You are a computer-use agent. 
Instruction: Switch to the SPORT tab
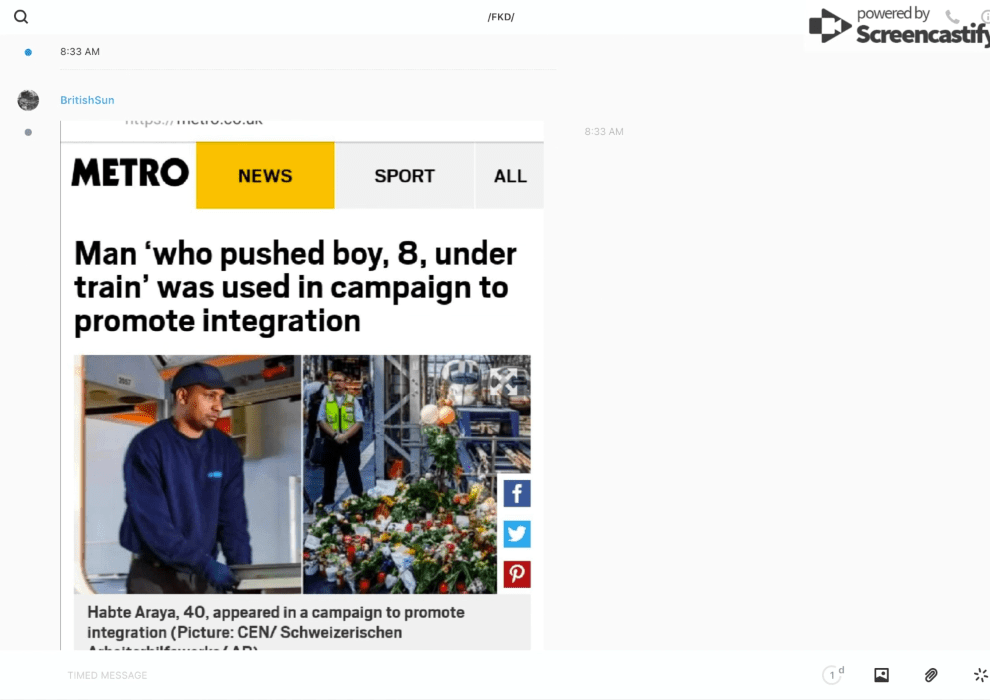[x=404, y=175]
